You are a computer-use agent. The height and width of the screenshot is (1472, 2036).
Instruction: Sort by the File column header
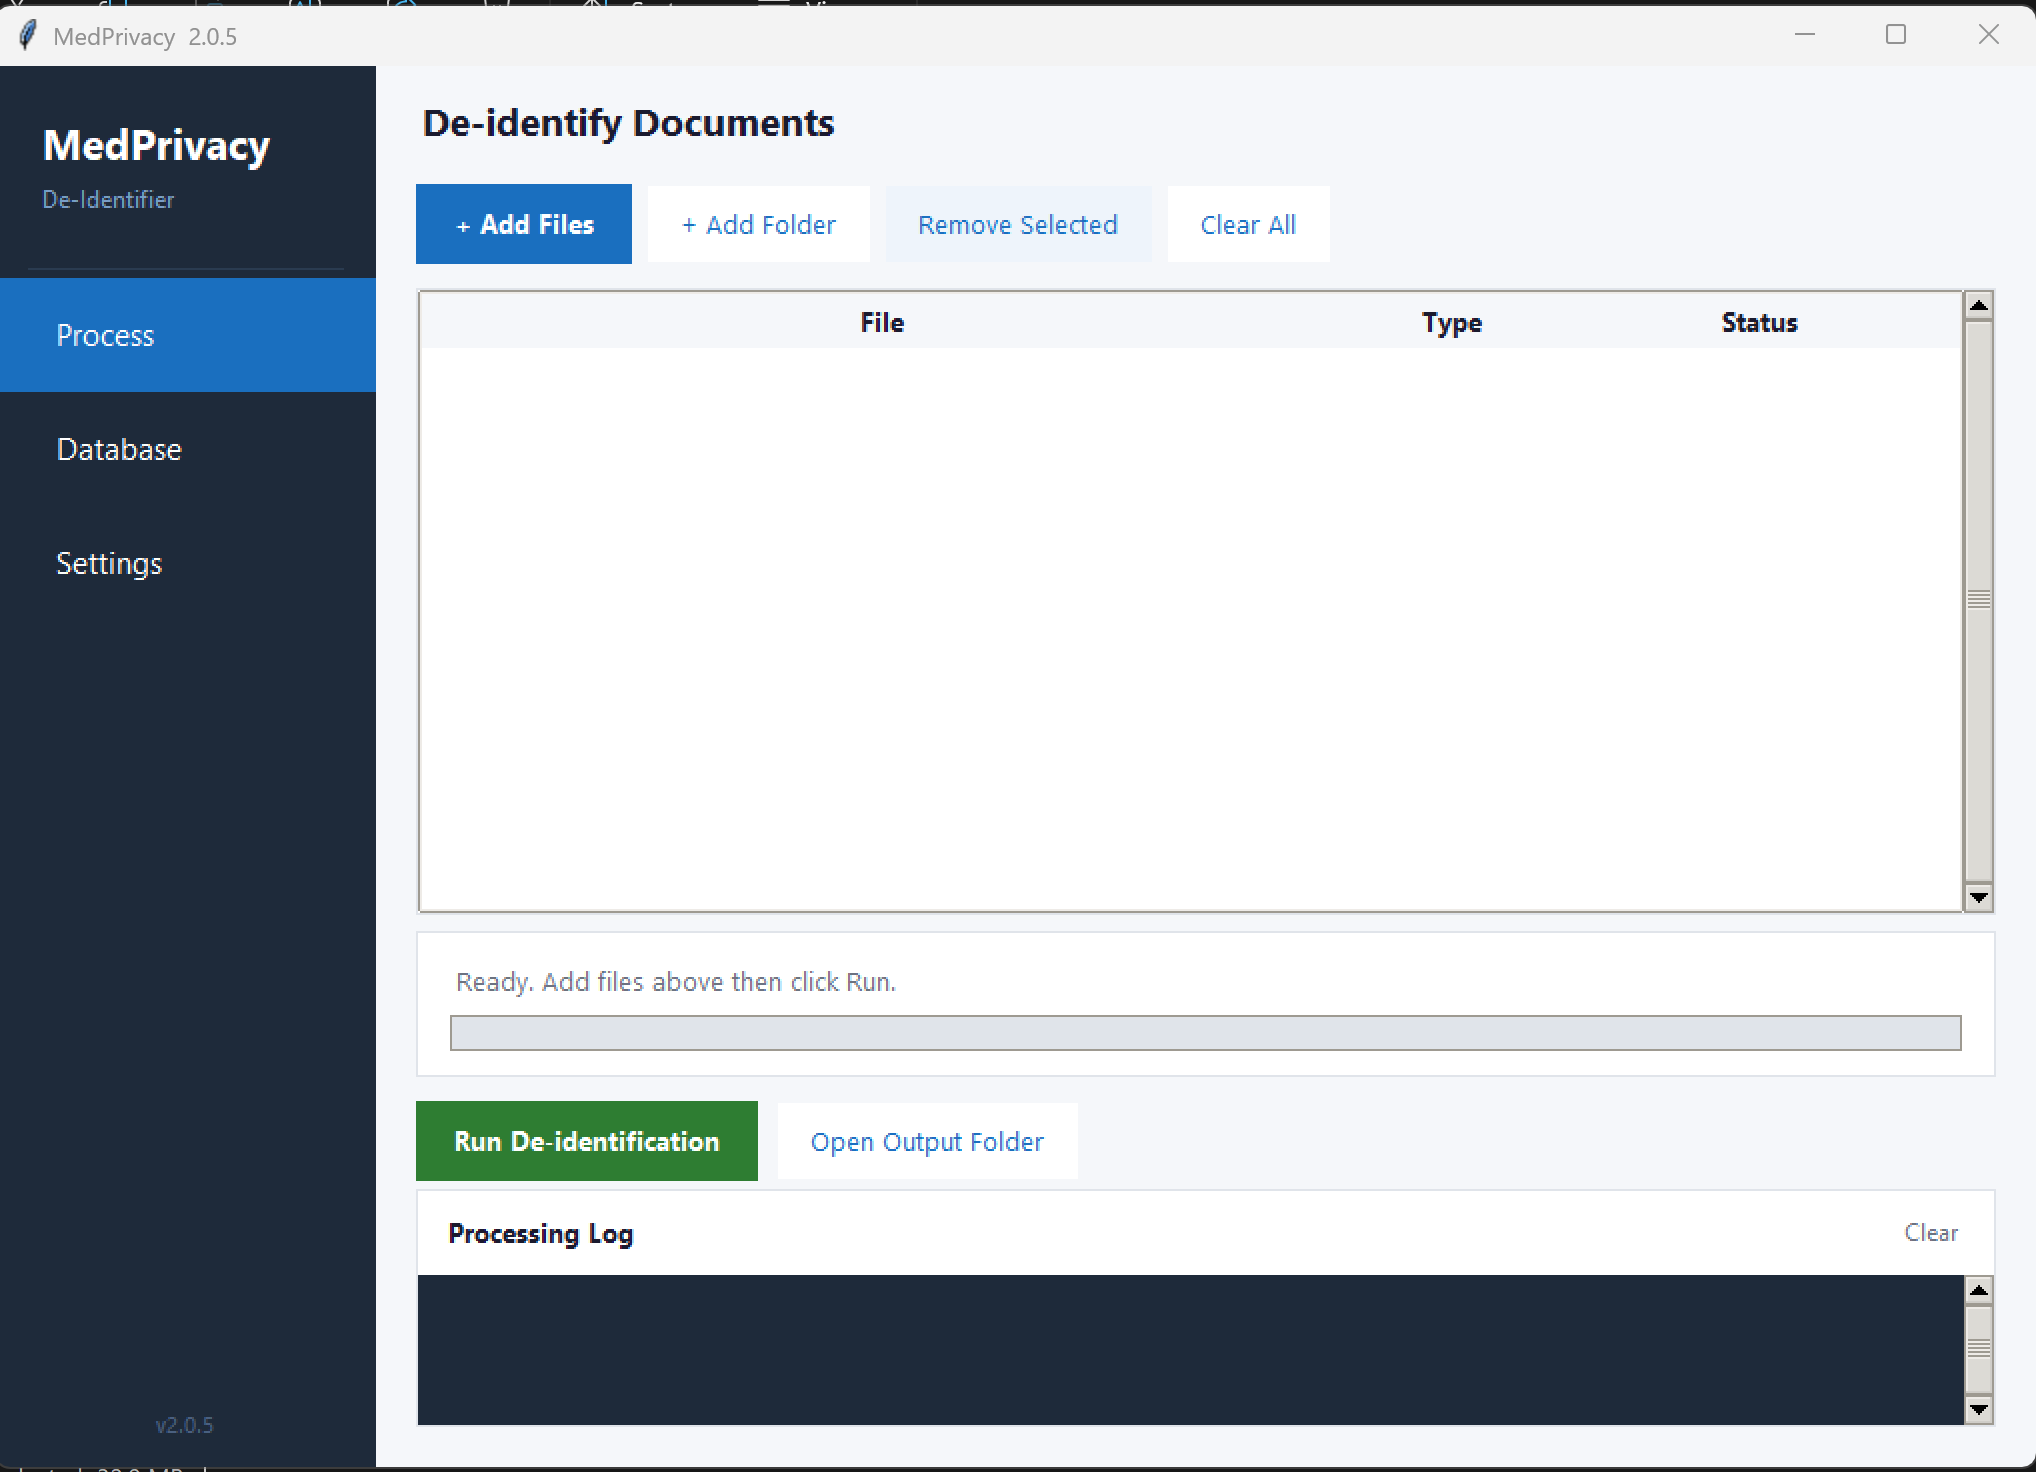click(882, 322)
